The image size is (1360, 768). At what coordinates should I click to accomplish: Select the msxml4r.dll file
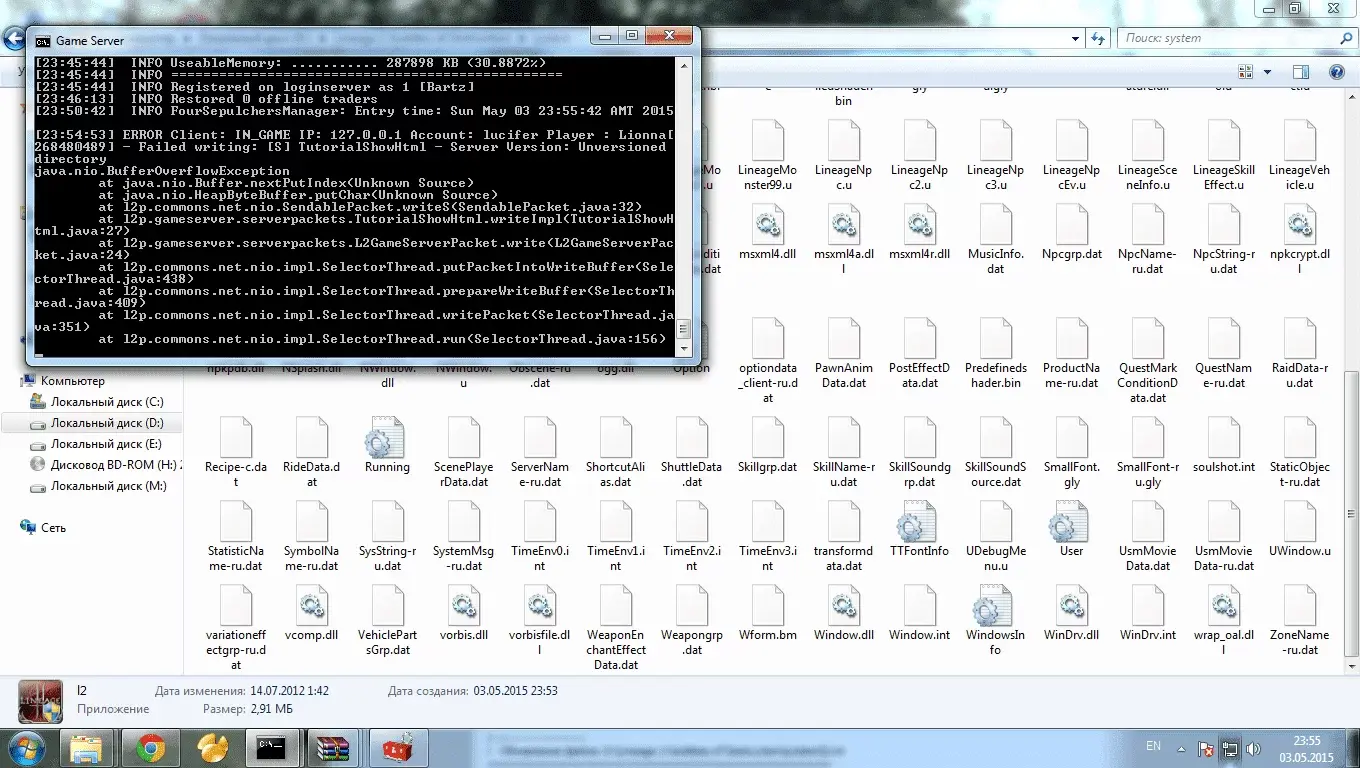(919, 226)
